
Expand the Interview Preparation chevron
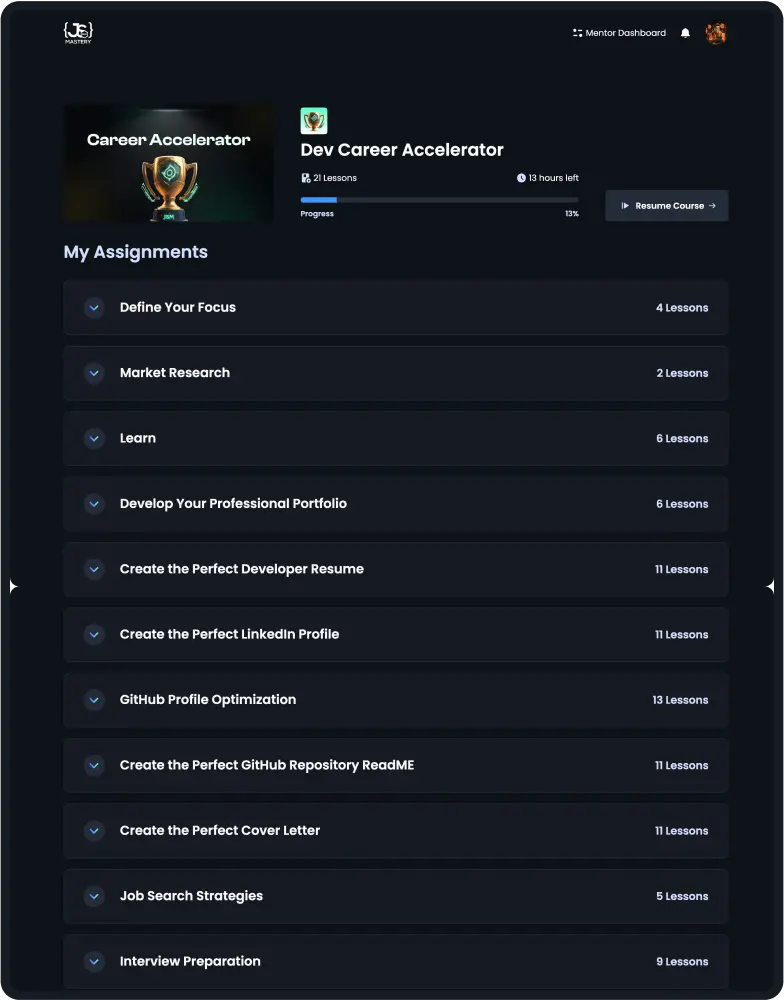94,961
